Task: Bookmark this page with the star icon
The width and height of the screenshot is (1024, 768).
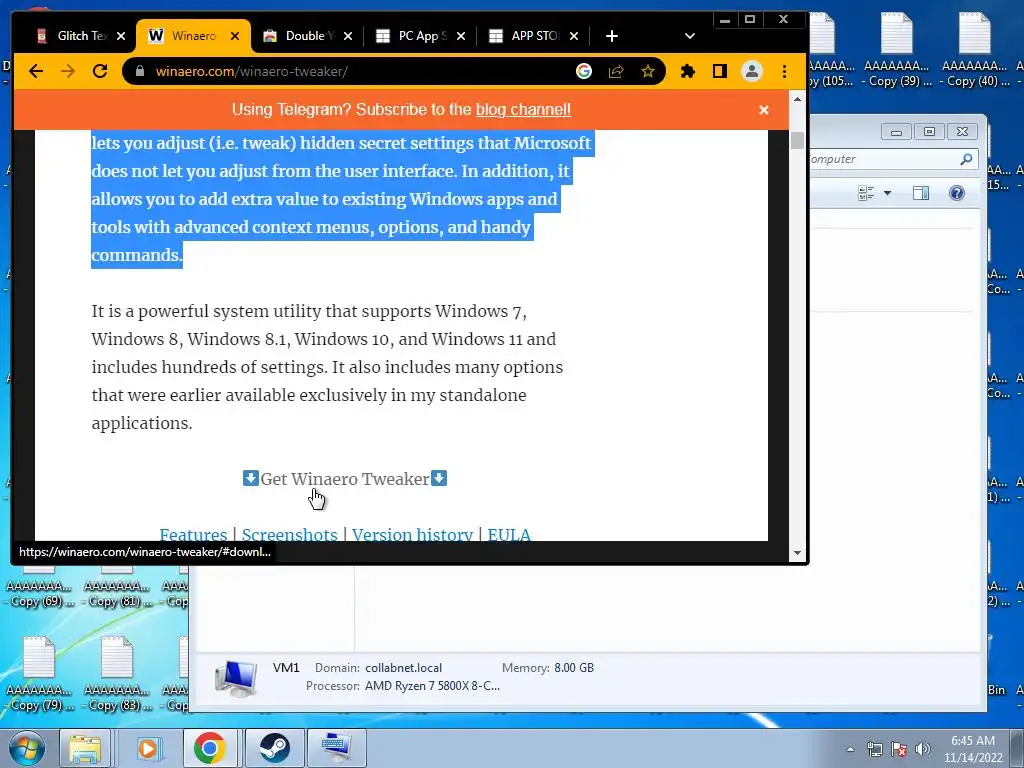Action: (x=648, y=71)
